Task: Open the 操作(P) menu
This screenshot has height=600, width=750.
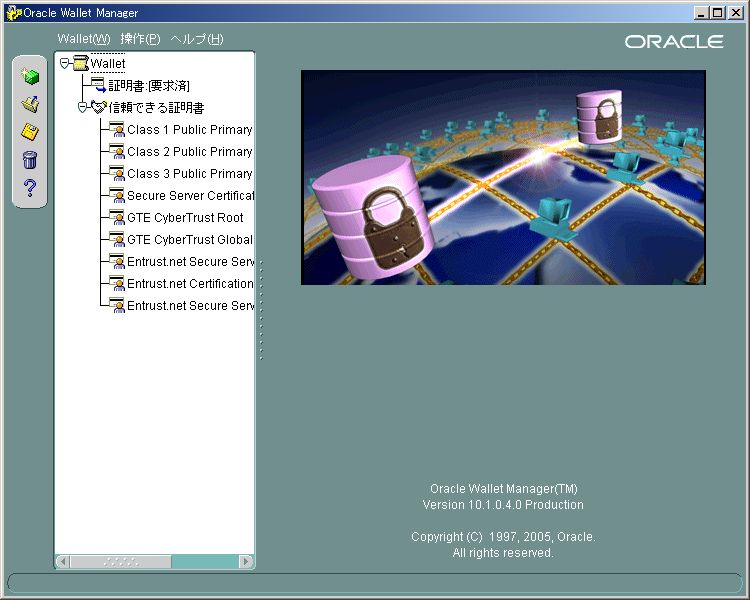Action: pos(140,39)
